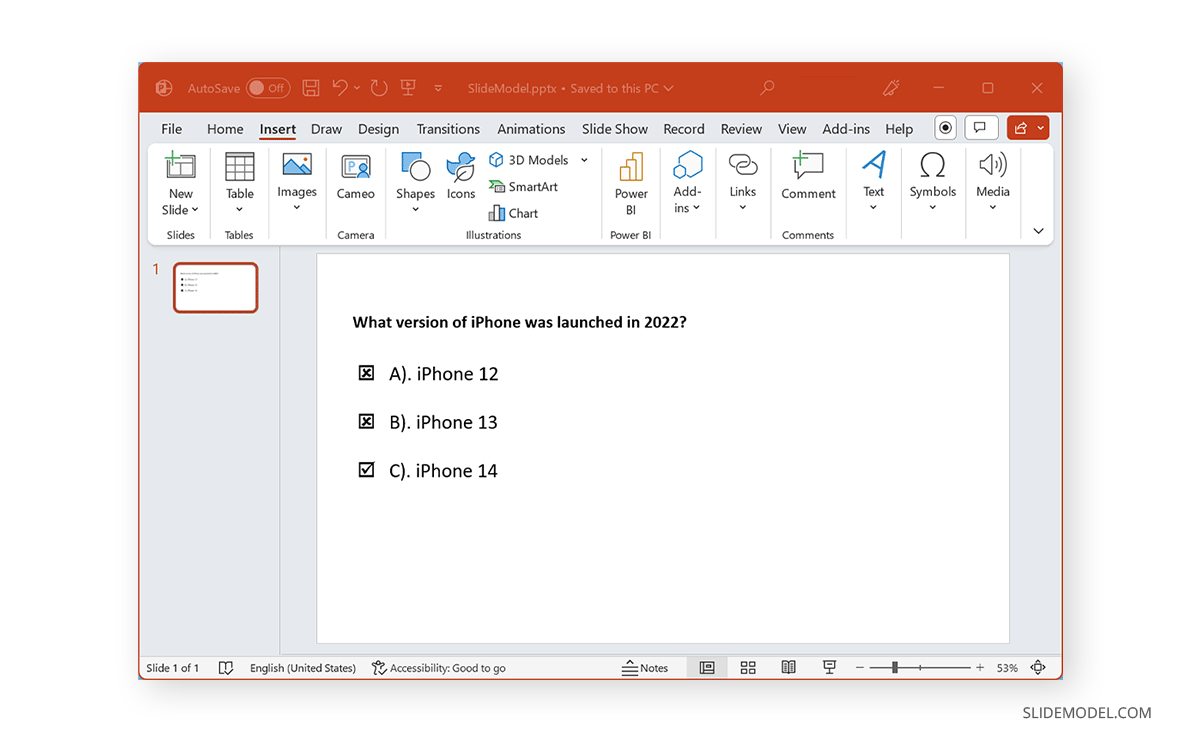Switch to Reading View
The width and height of the screenshot is (1200, 743).
[789, 668]
